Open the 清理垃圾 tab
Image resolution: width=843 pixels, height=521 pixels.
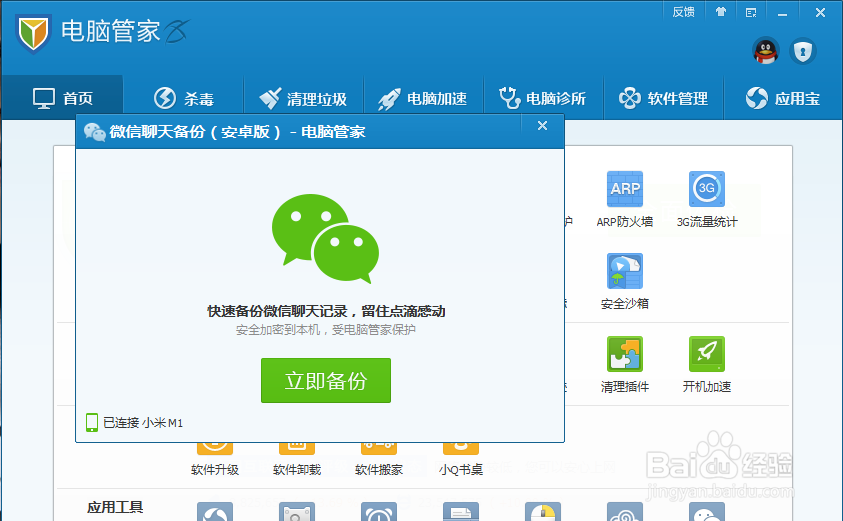(303, 98)
